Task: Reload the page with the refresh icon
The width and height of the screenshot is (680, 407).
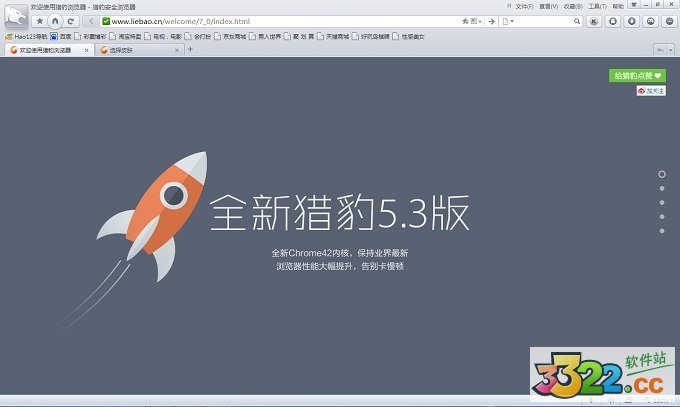Action: pyautogui.click(x=70, y=21)
